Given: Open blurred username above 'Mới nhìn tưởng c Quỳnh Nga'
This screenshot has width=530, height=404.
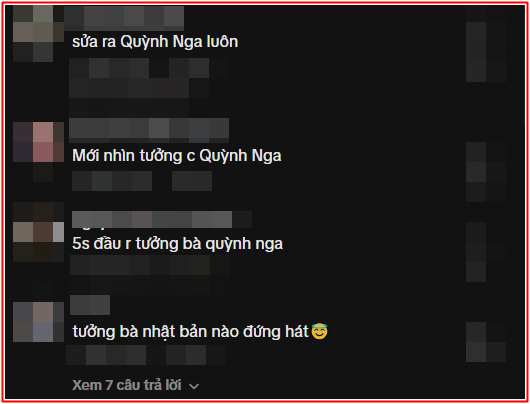Looking at the screenshot, I should (x=149, y=130).
